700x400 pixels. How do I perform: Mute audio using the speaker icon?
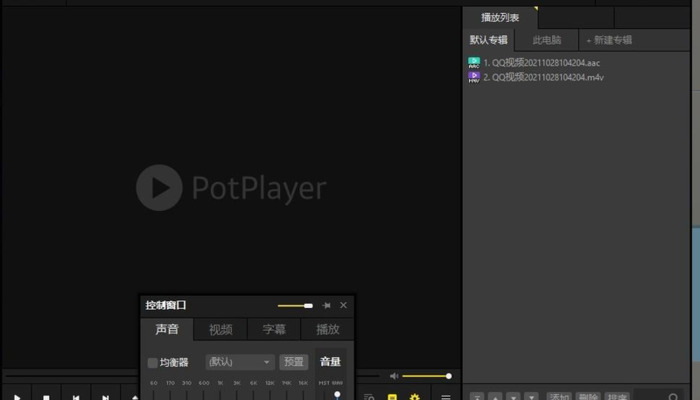(x=394, y=376)
